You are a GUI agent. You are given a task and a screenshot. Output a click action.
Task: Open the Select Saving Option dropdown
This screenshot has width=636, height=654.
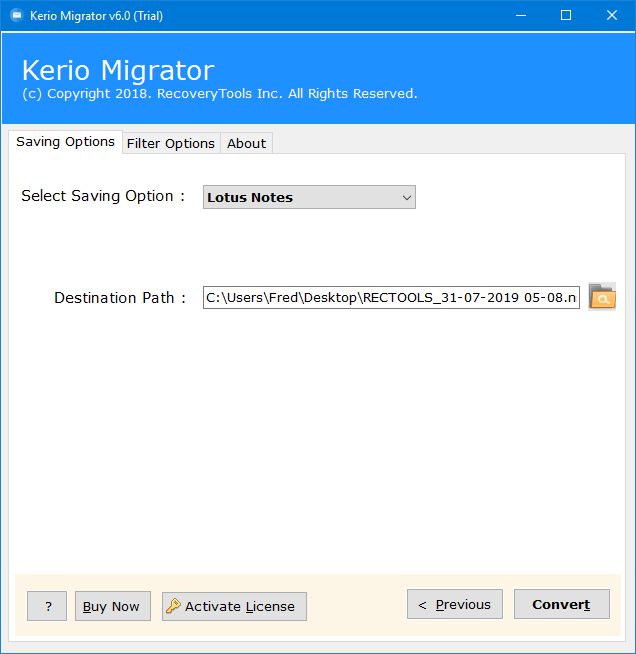pos(309,197)
